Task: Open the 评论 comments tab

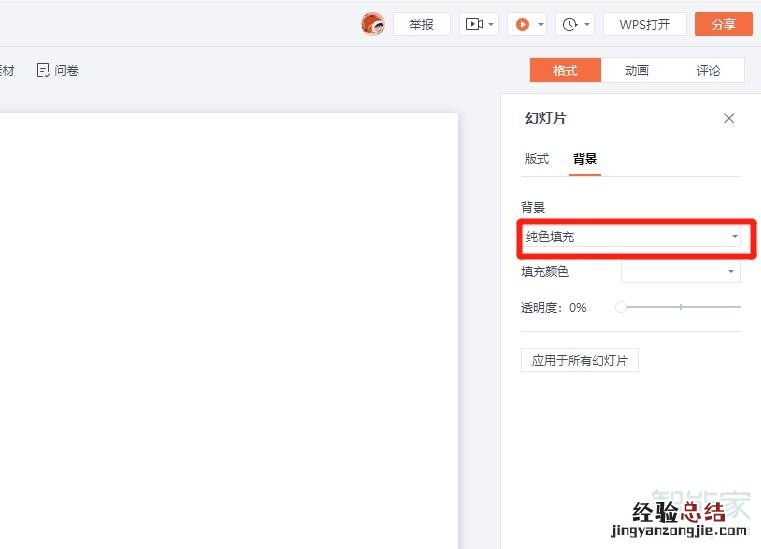Action: (x=708, y=70)
